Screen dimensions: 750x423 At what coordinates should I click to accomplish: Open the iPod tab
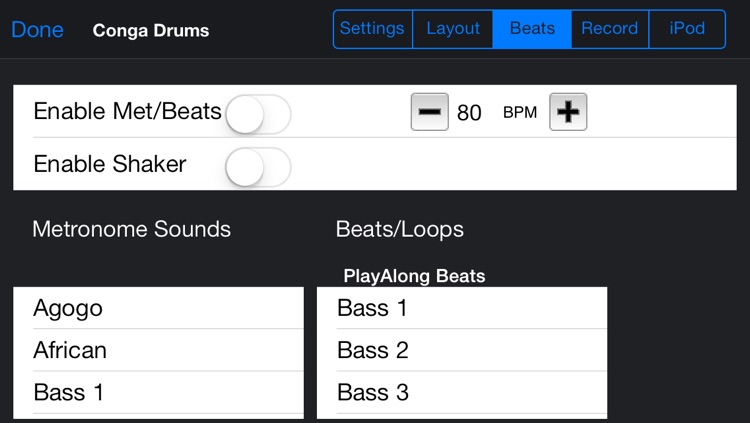(687, 29)
